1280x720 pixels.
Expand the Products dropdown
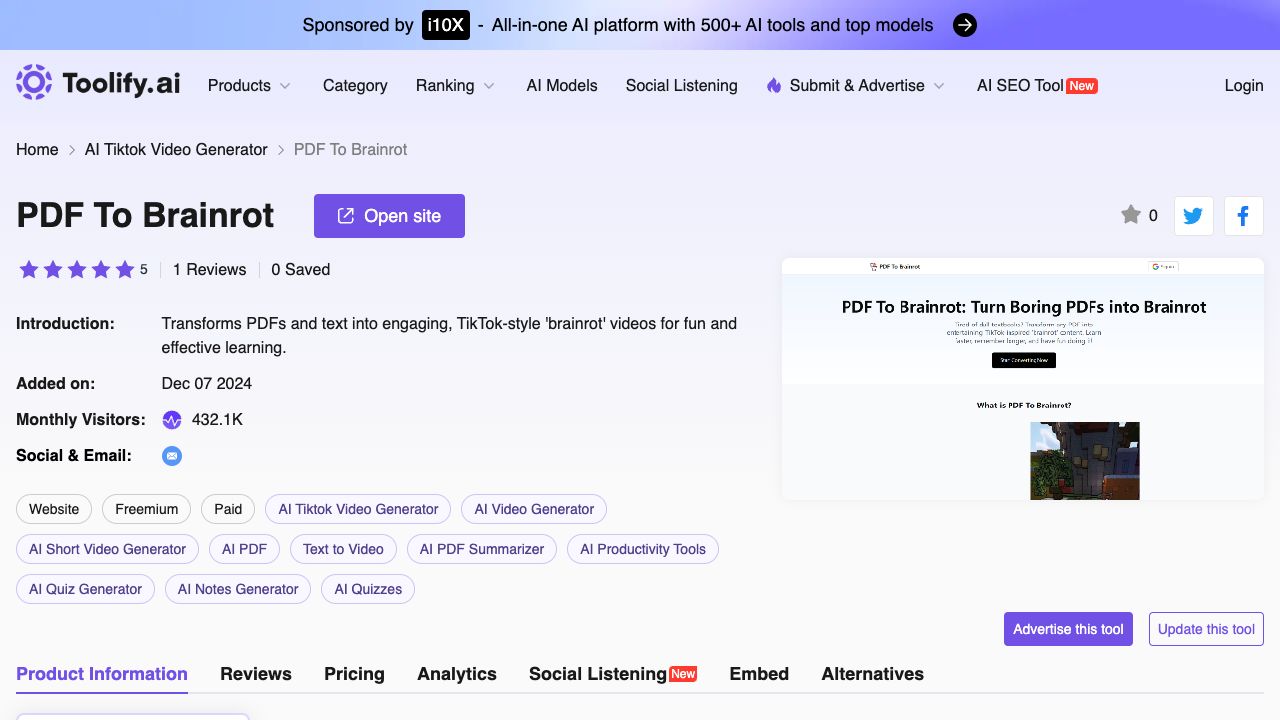[x=249, y=86]
